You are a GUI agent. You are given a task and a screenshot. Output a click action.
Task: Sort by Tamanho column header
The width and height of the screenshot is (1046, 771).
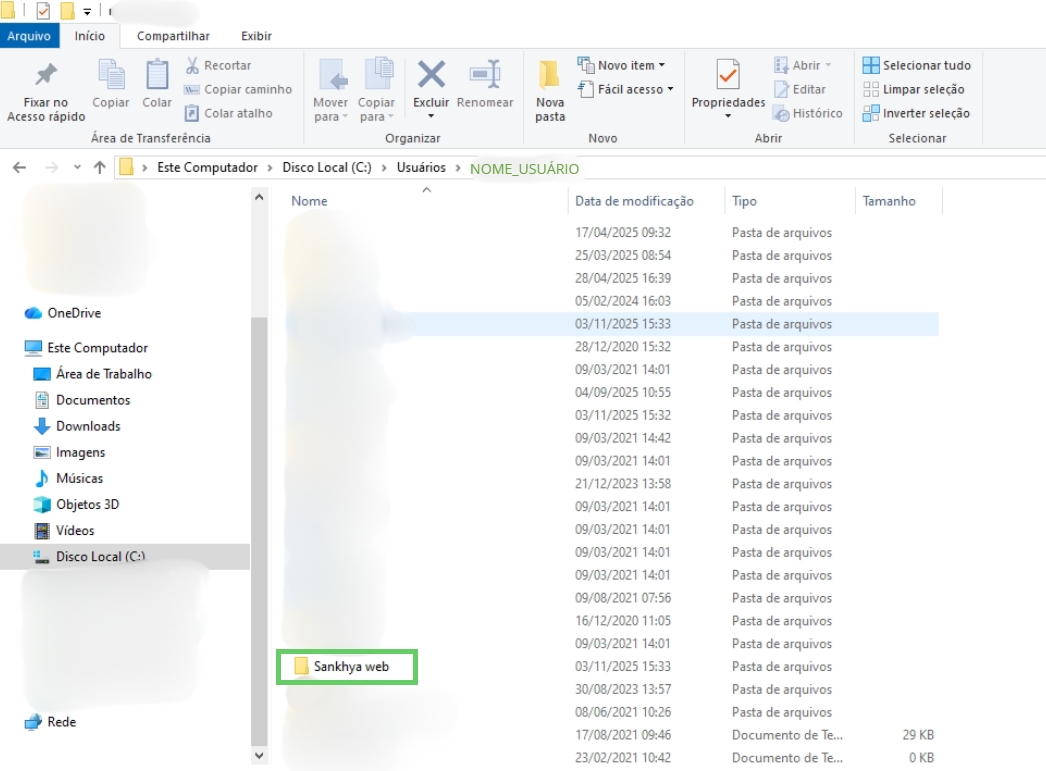[x=889, y=201]
